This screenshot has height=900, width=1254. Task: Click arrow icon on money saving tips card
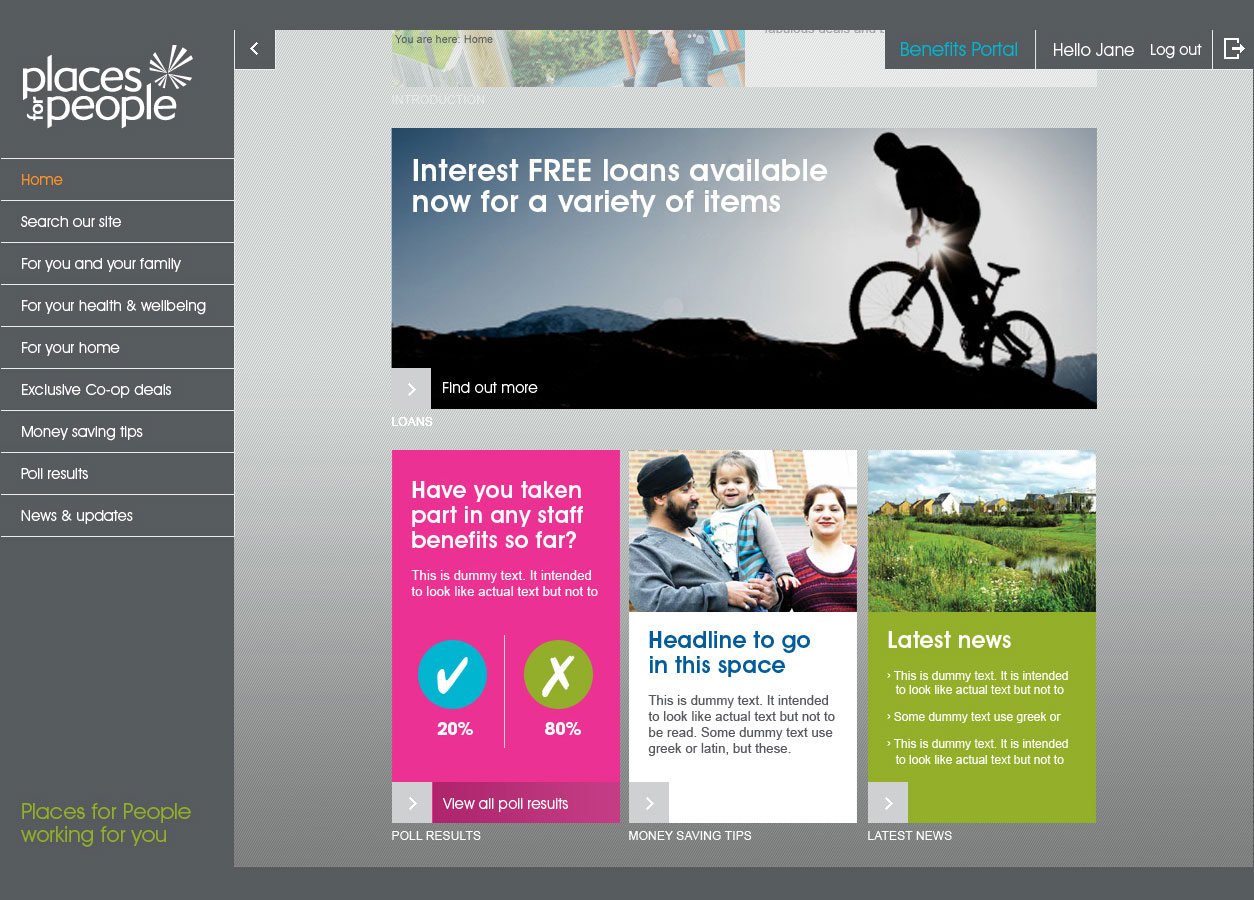[649, 803]
